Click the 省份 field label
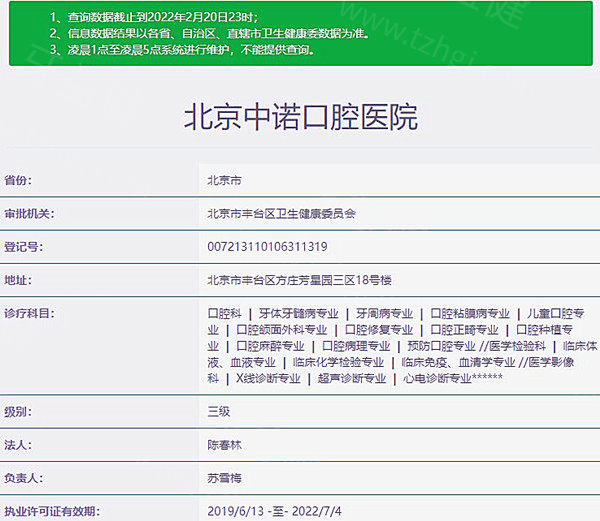 (x=18, y=180)
